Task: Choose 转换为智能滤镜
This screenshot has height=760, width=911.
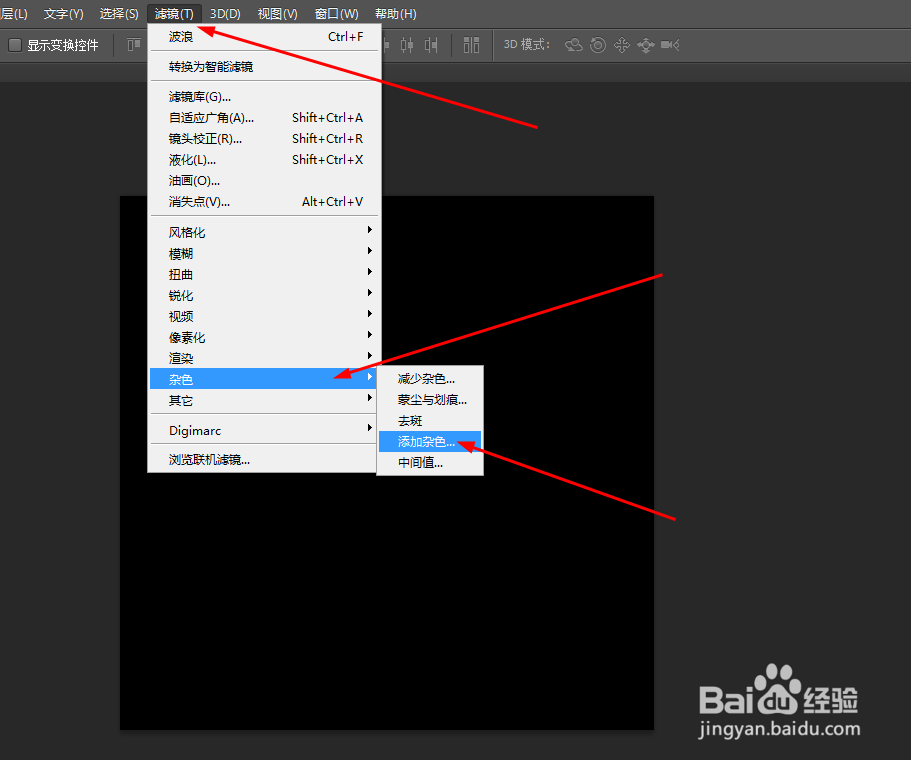Action: coord(265,67)
